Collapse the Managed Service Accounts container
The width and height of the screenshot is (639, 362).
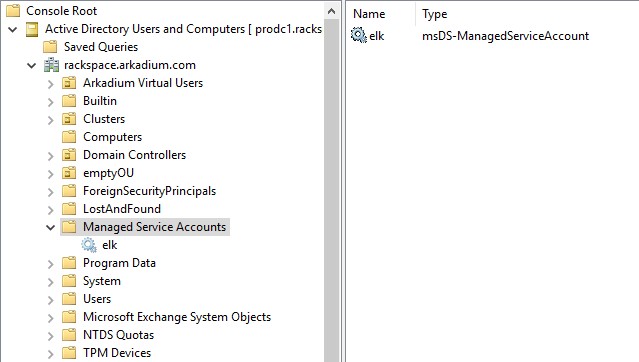click(51, 227)
